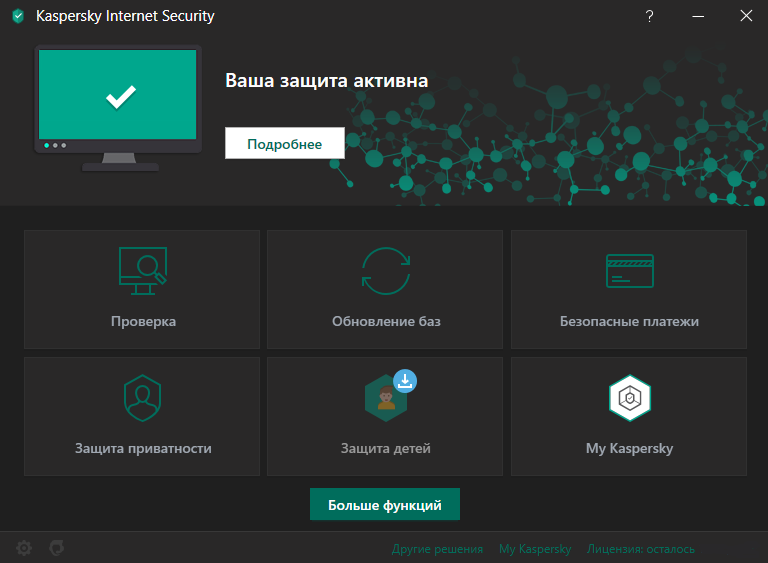Image resolution: width=768 pixels, height=563 pixels.
Task: Click the Больше функций button
Action: coord(385,504)
